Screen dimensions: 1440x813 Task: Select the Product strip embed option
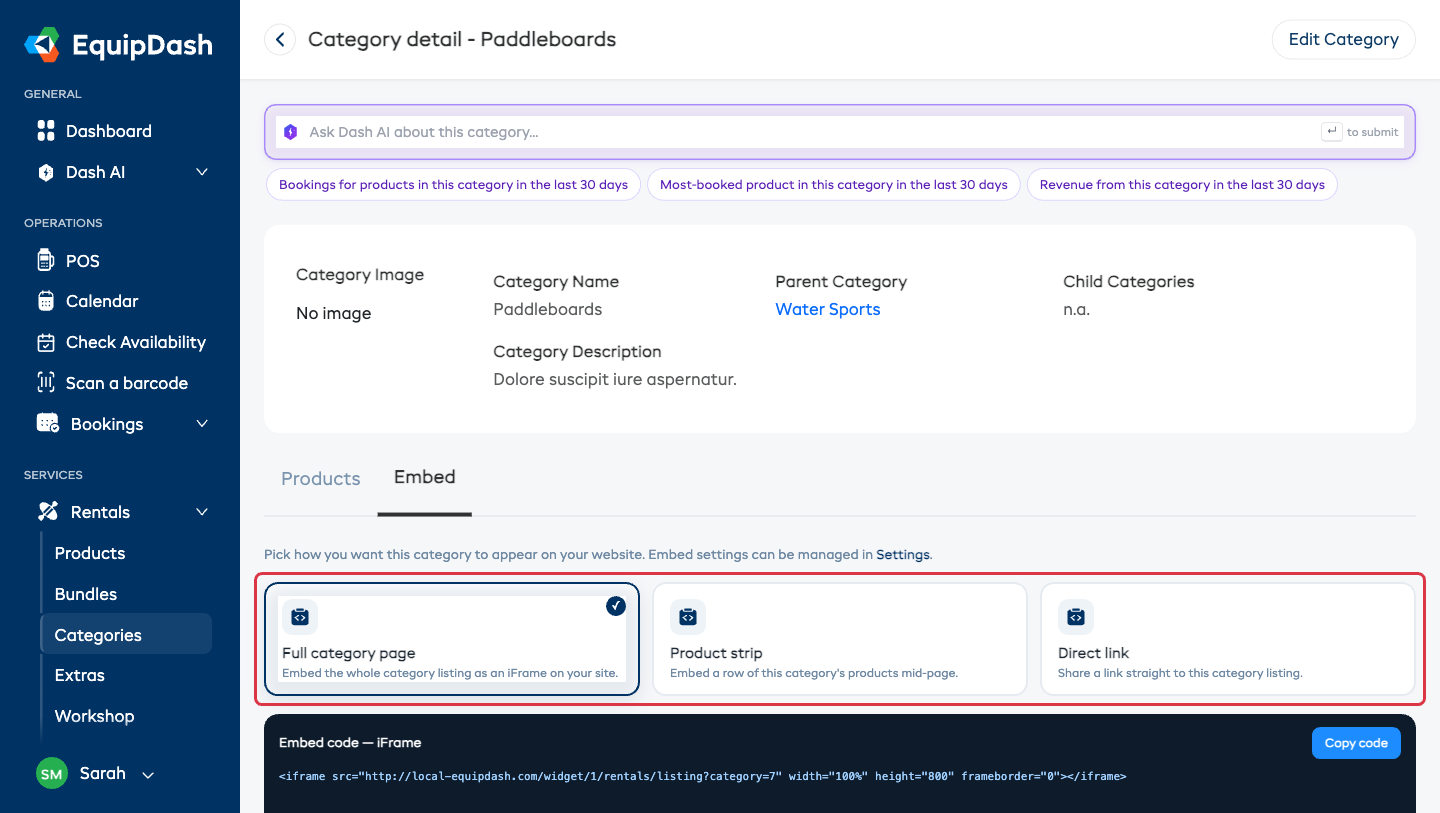point(840,639)
